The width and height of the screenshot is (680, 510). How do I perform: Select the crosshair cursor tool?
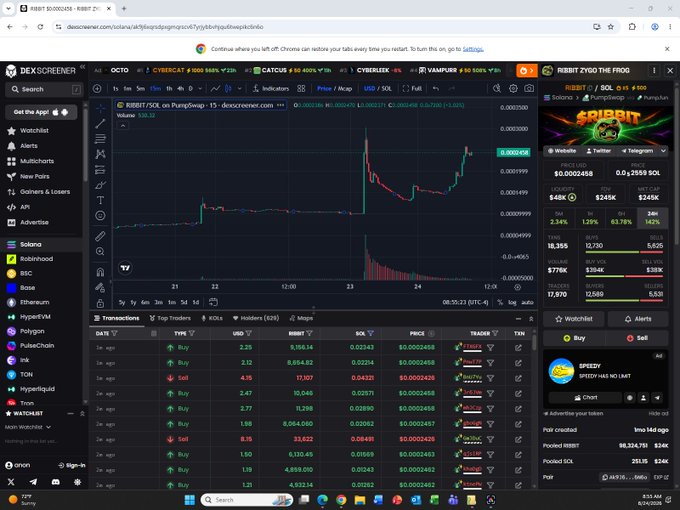[x=100, y=108]
